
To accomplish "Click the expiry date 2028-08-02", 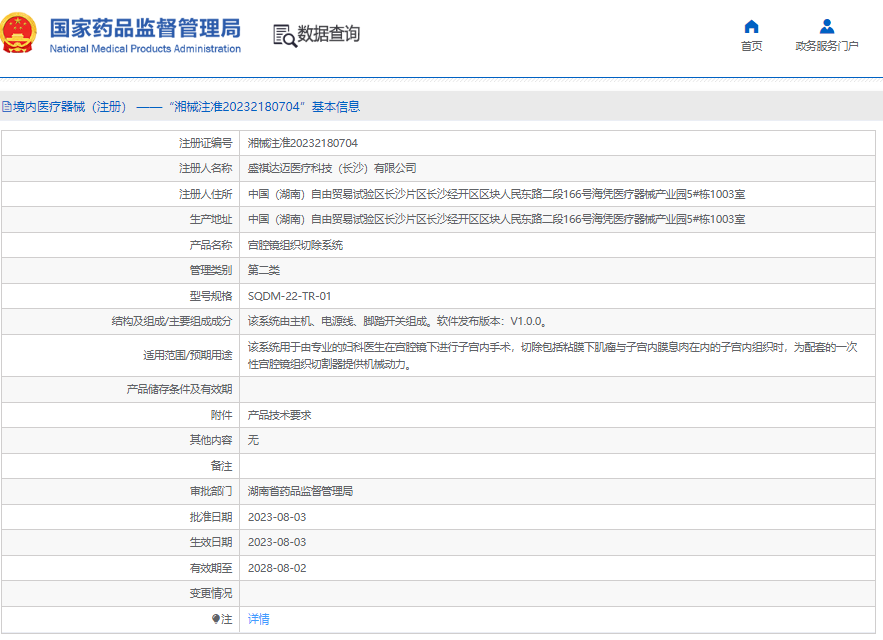I will pyautogui.click(x=277, y=568).
